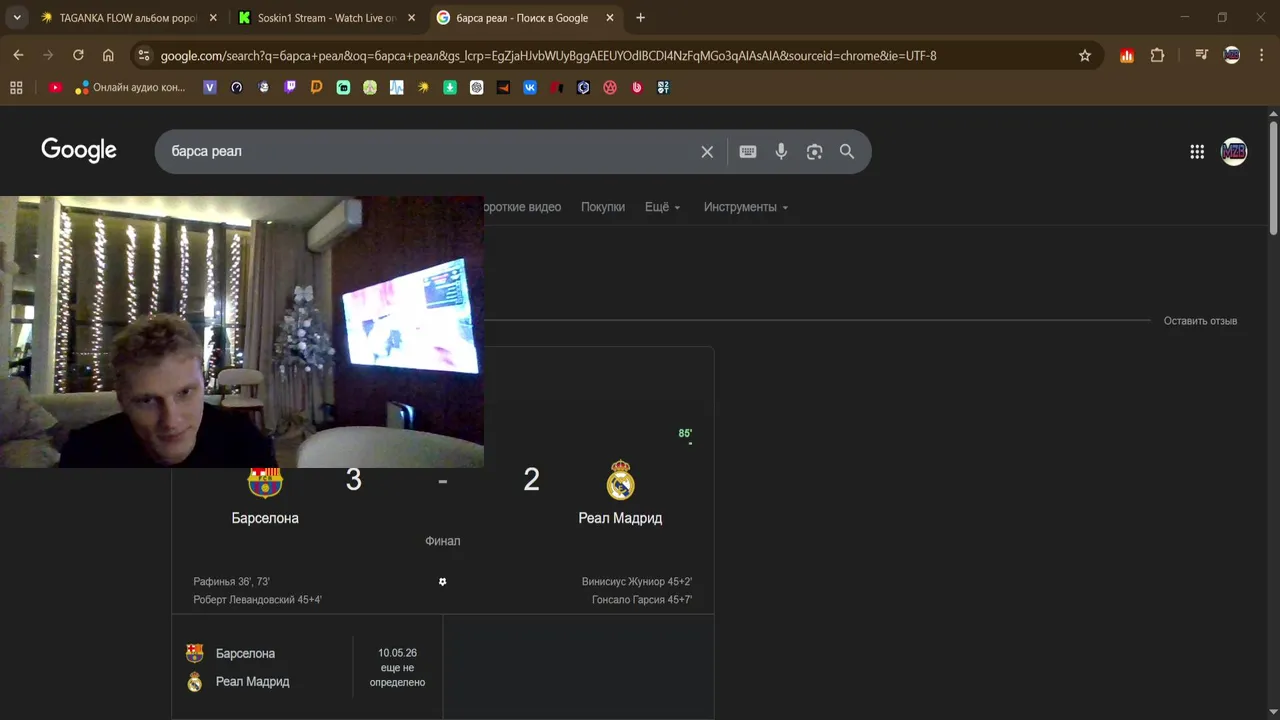The width and height of the screenshot is (1280, 720).
Task: Open the red circle b bookmark
Action: coord(637,87)
